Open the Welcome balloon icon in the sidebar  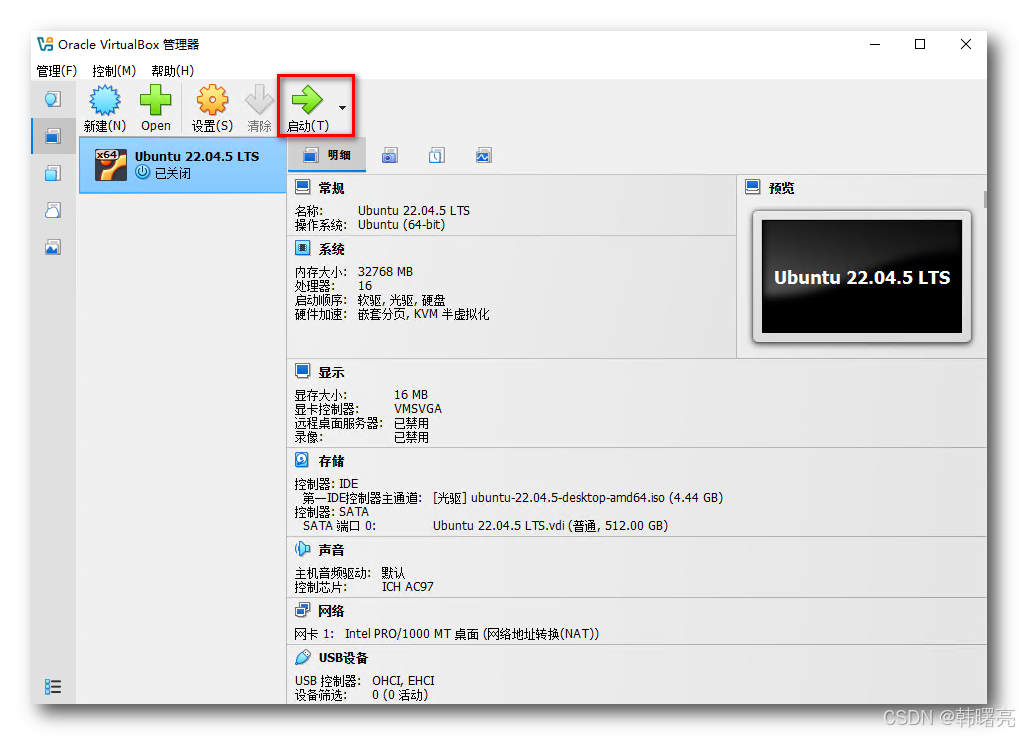coord(53,99)
